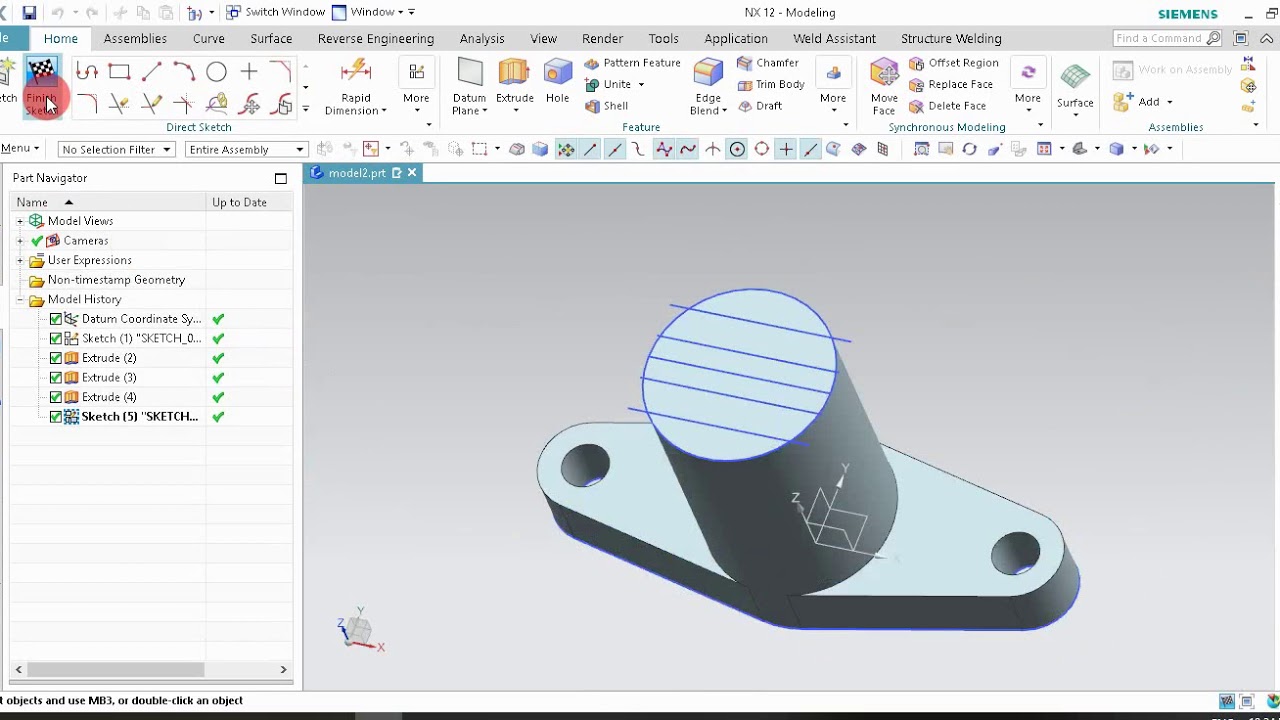Uncheck Sketch (5) in Model History
Image resolution: width=1280 pixels, height=720 pixels.
(56, 417)
